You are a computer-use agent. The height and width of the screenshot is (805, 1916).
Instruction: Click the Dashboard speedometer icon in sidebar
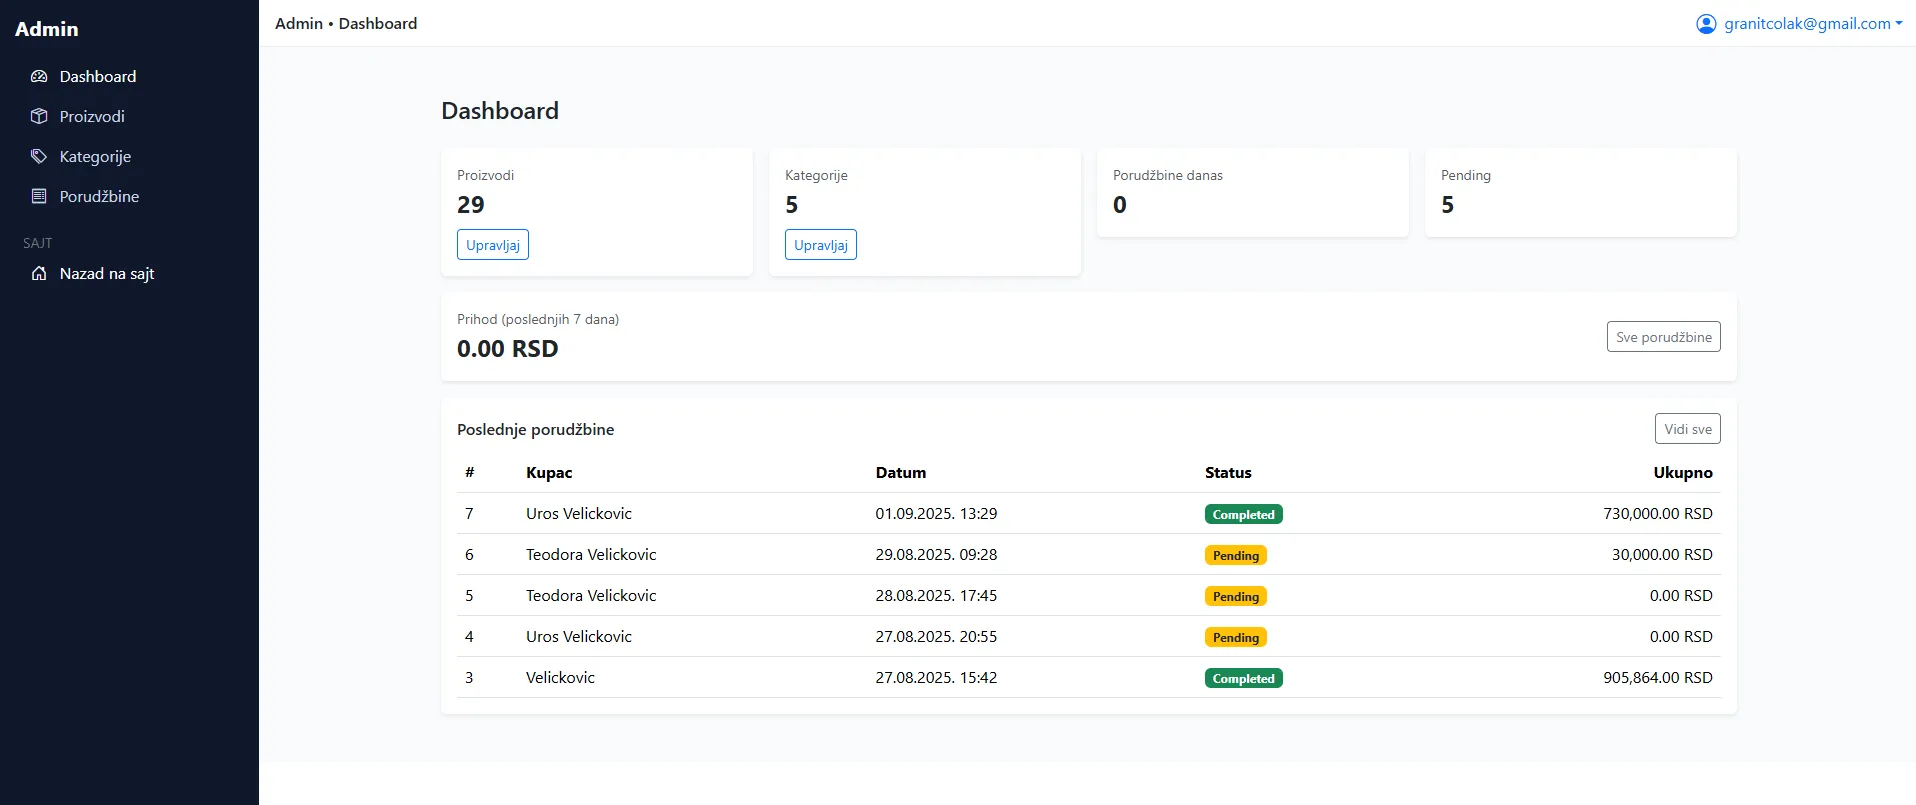click(x=39, y=76)
